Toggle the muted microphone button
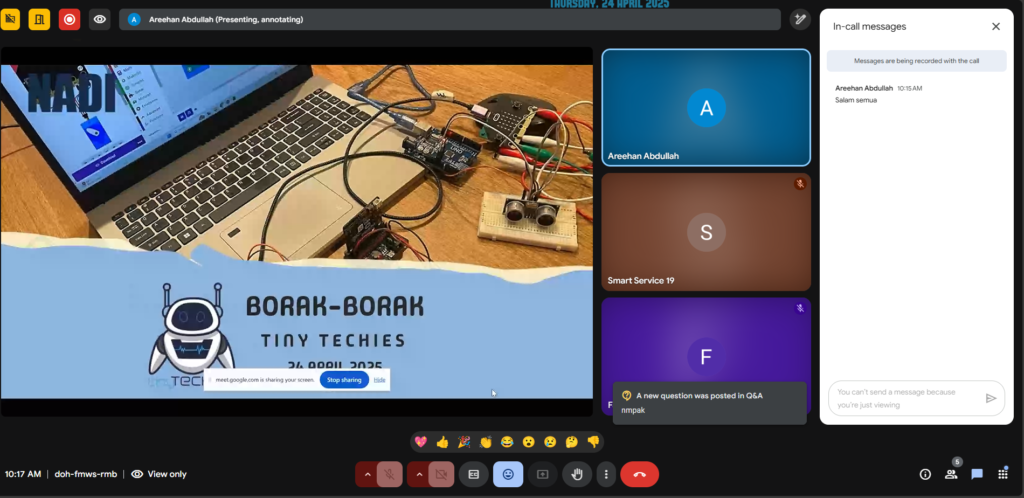The width and height of the screenshot is (1024, 498). pos(390,475)
